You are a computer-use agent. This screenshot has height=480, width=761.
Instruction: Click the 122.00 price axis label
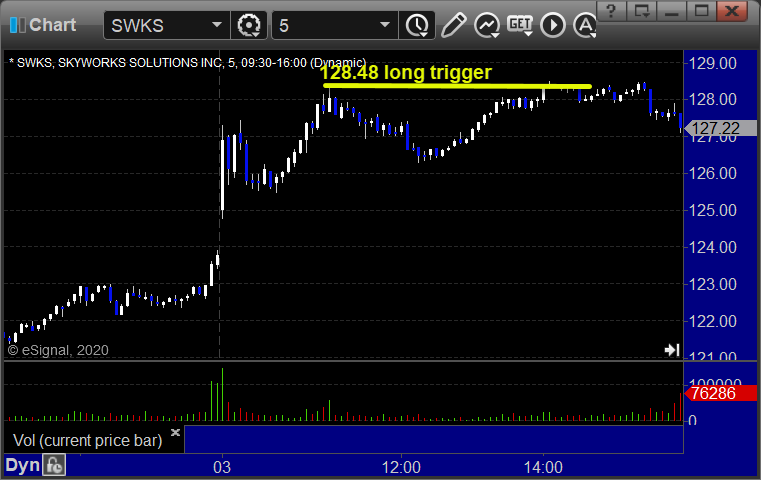[712, 321]
